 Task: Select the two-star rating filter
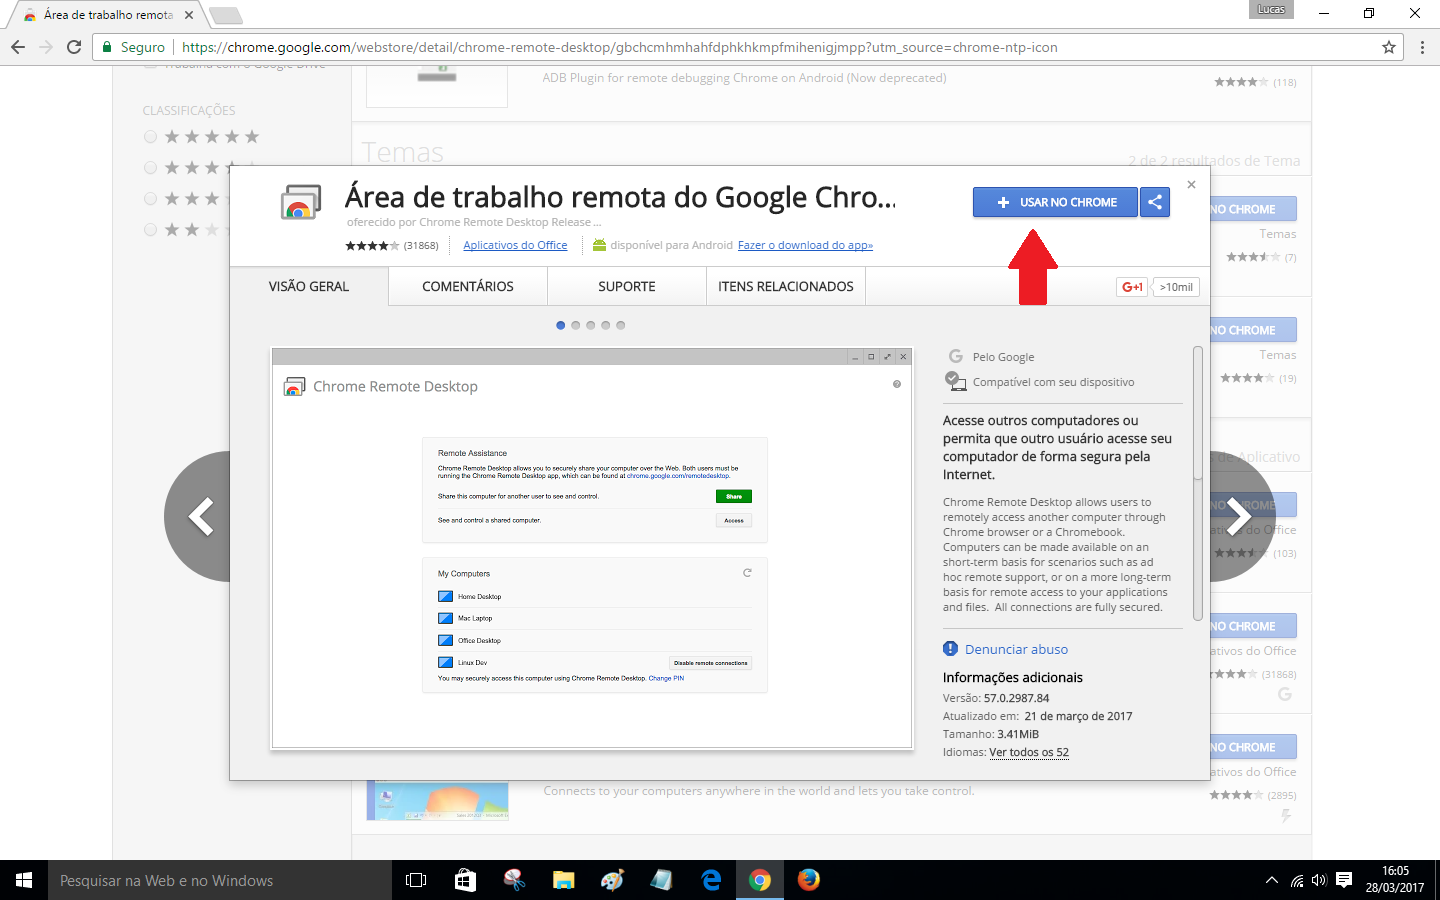151,230
